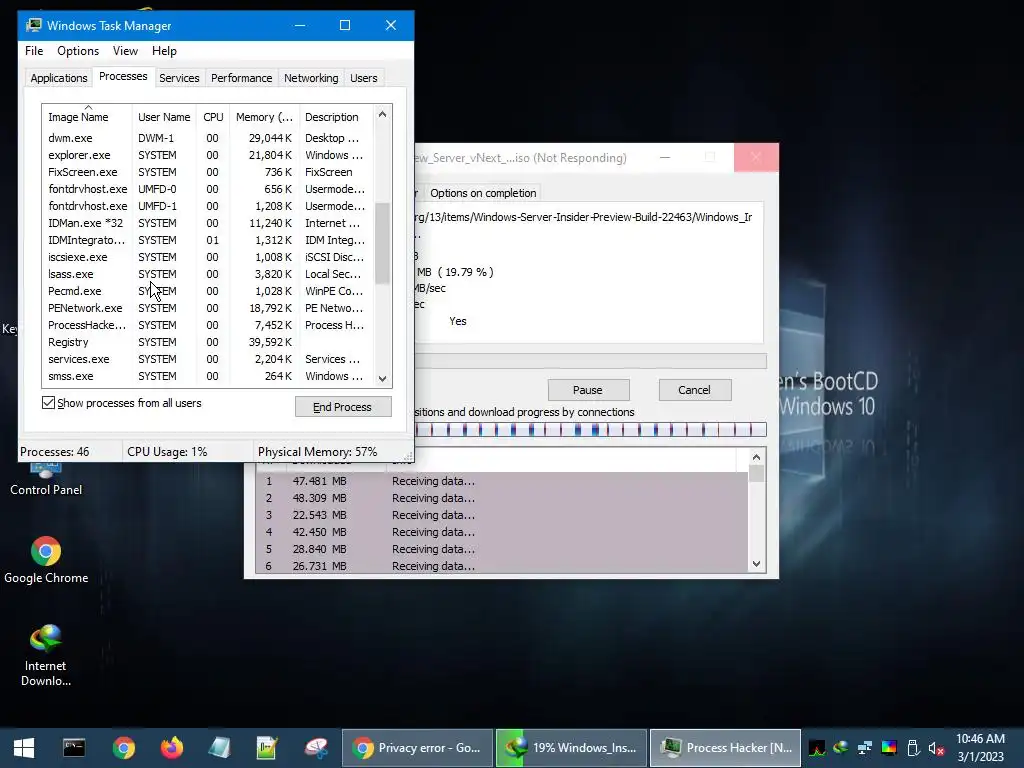Select the iscsiexe.exe process row

coord(208,257)
